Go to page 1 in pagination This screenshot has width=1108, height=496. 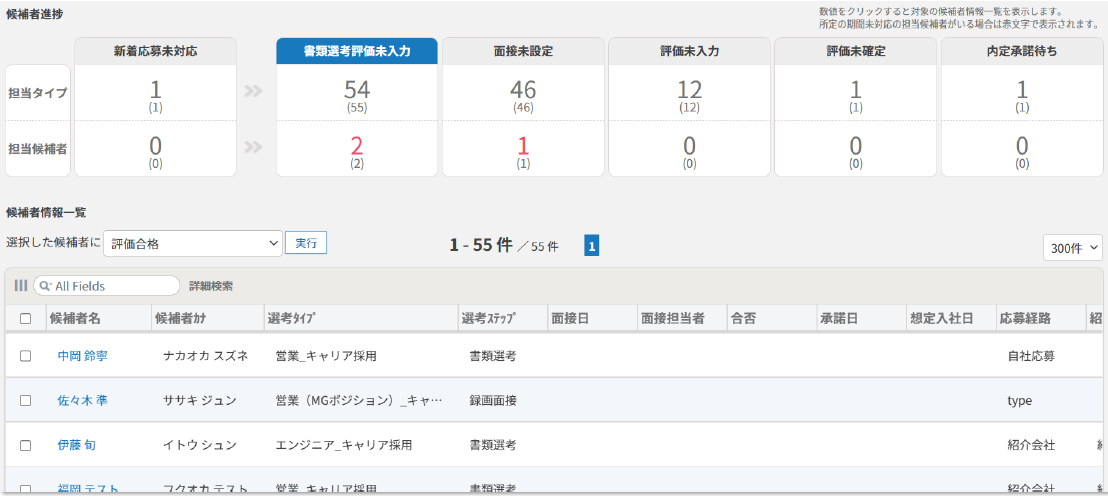(x=591, y=245)
